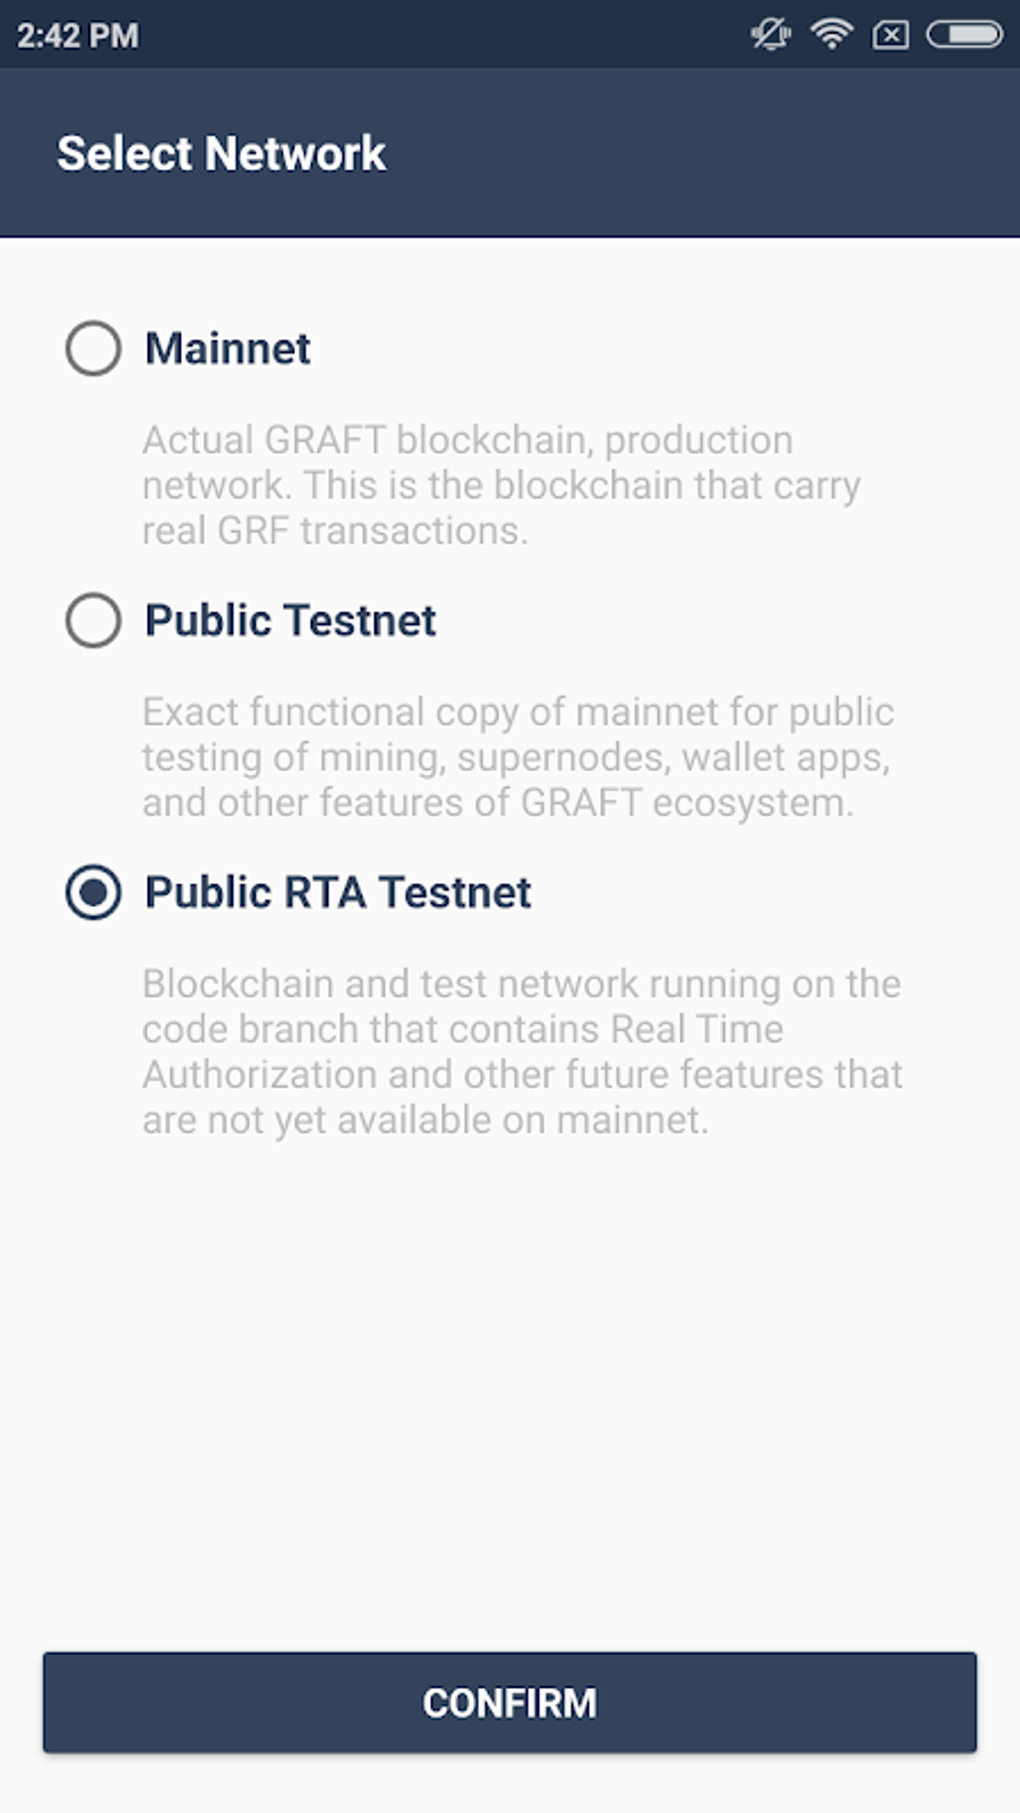Tap the empty header bar right of the title
The image size is (1020, 1813).
[700, 154]
